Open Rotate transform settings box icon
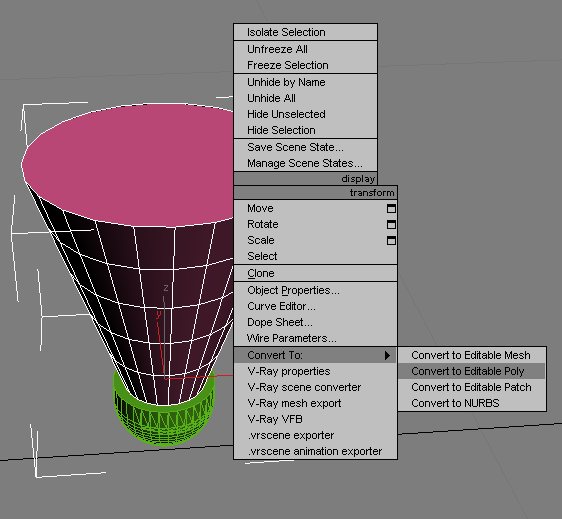The height and width of the screenshot is (519, 562). tap(391, 224)
